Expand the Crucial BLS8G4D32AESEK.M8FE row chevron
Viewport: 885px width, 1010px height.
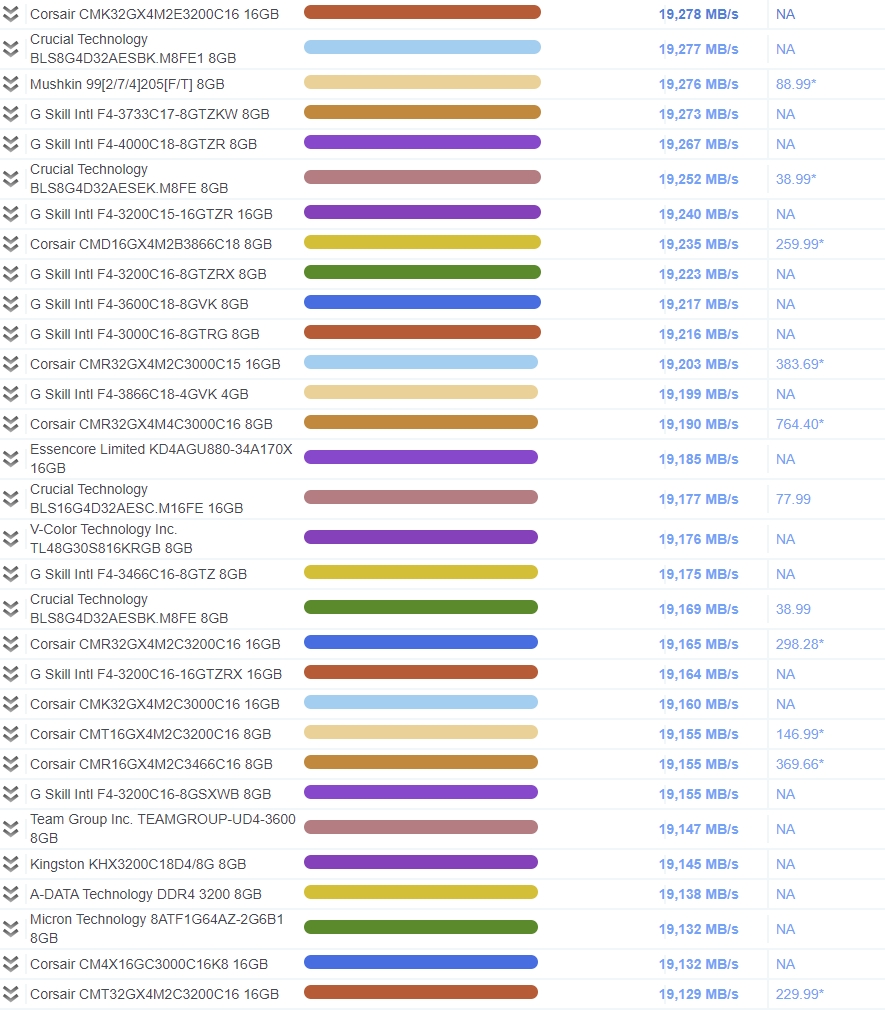[x=10, y=178]
